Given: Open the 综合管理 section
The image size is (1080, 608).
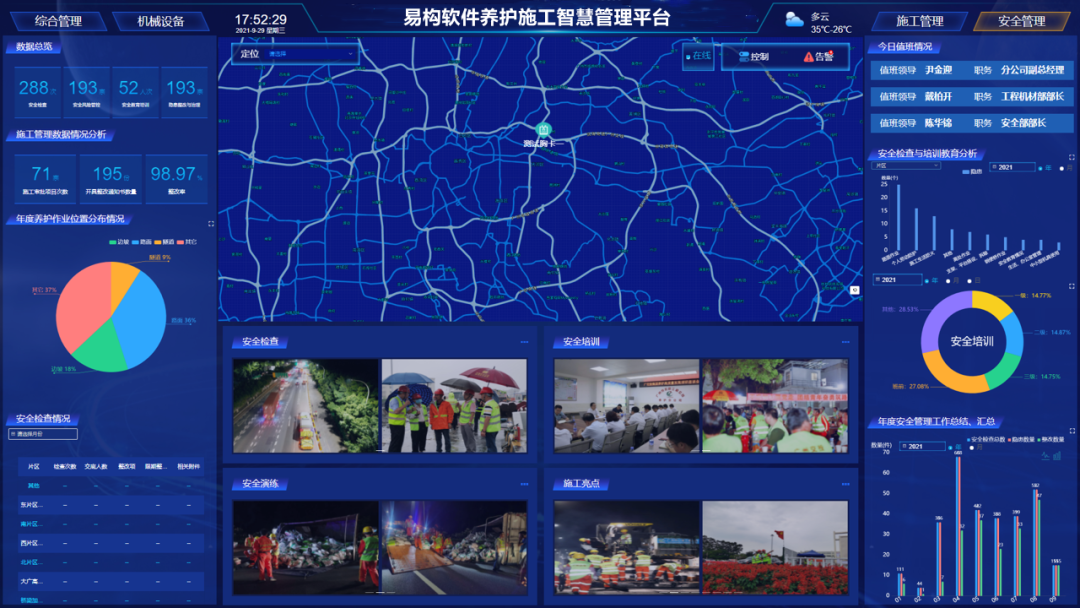Looking at the screenshot, I should click(58, 21).
